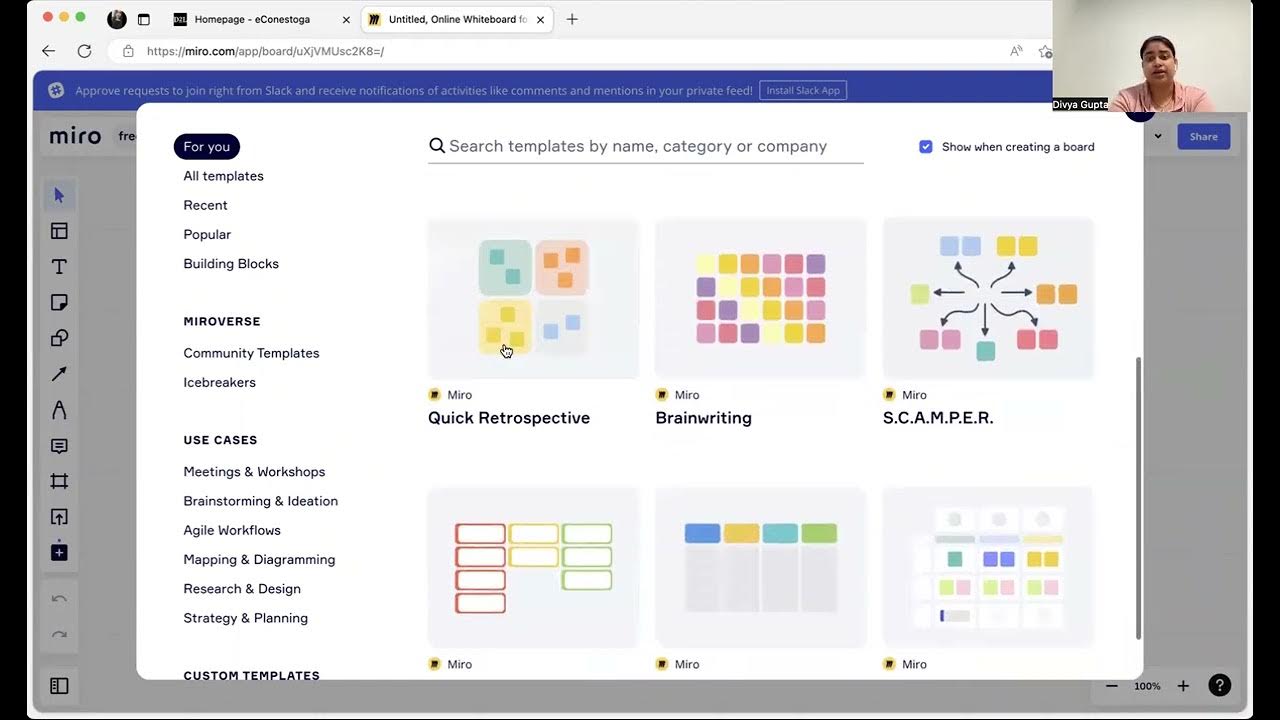
Task: Reload the page
Action: coord(84,51)
